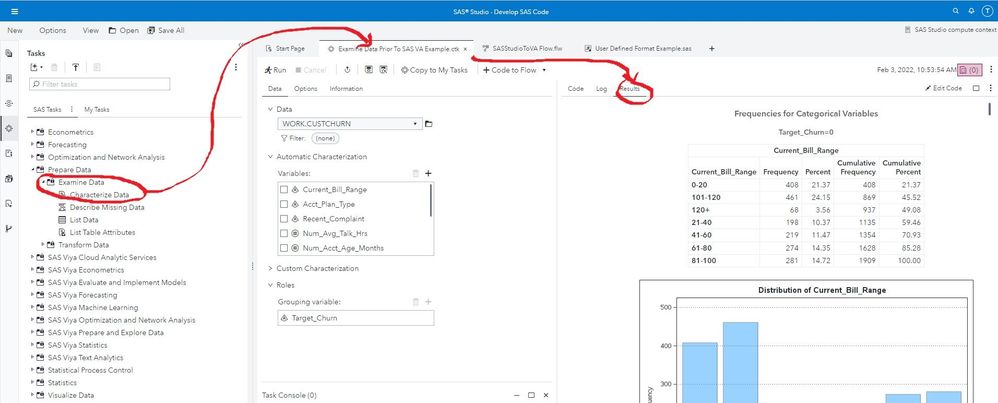Switch to the My Tasks tab
This screenshot has height=403, width=998.
tap(97, 110)
